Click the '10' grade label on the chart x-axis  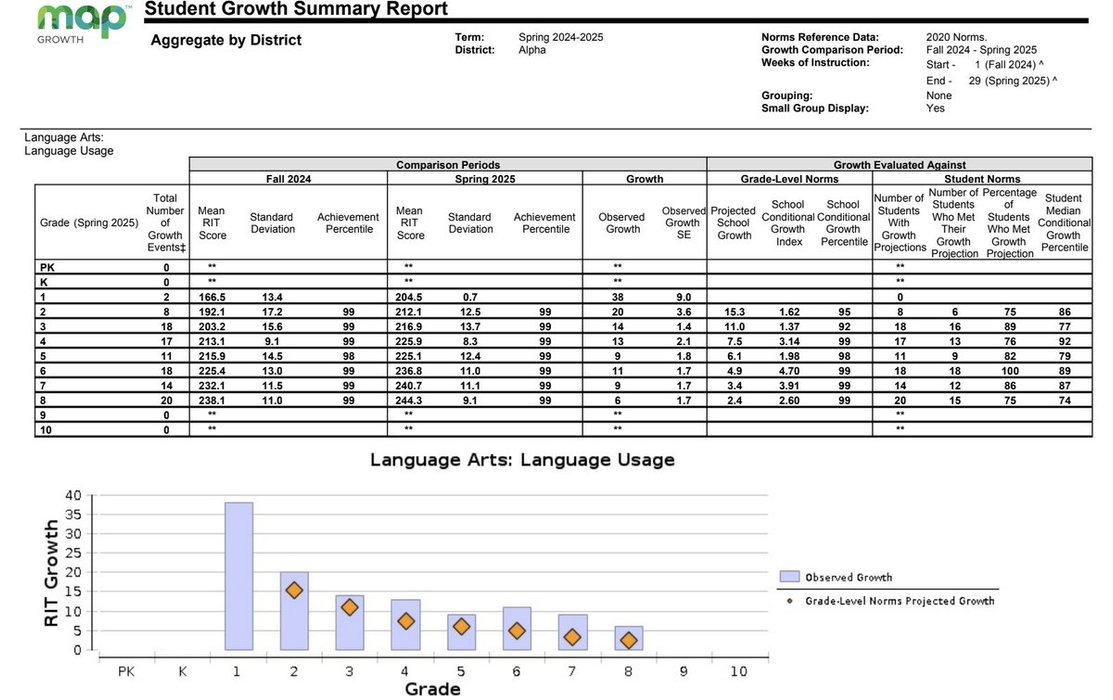click(738, 671)
